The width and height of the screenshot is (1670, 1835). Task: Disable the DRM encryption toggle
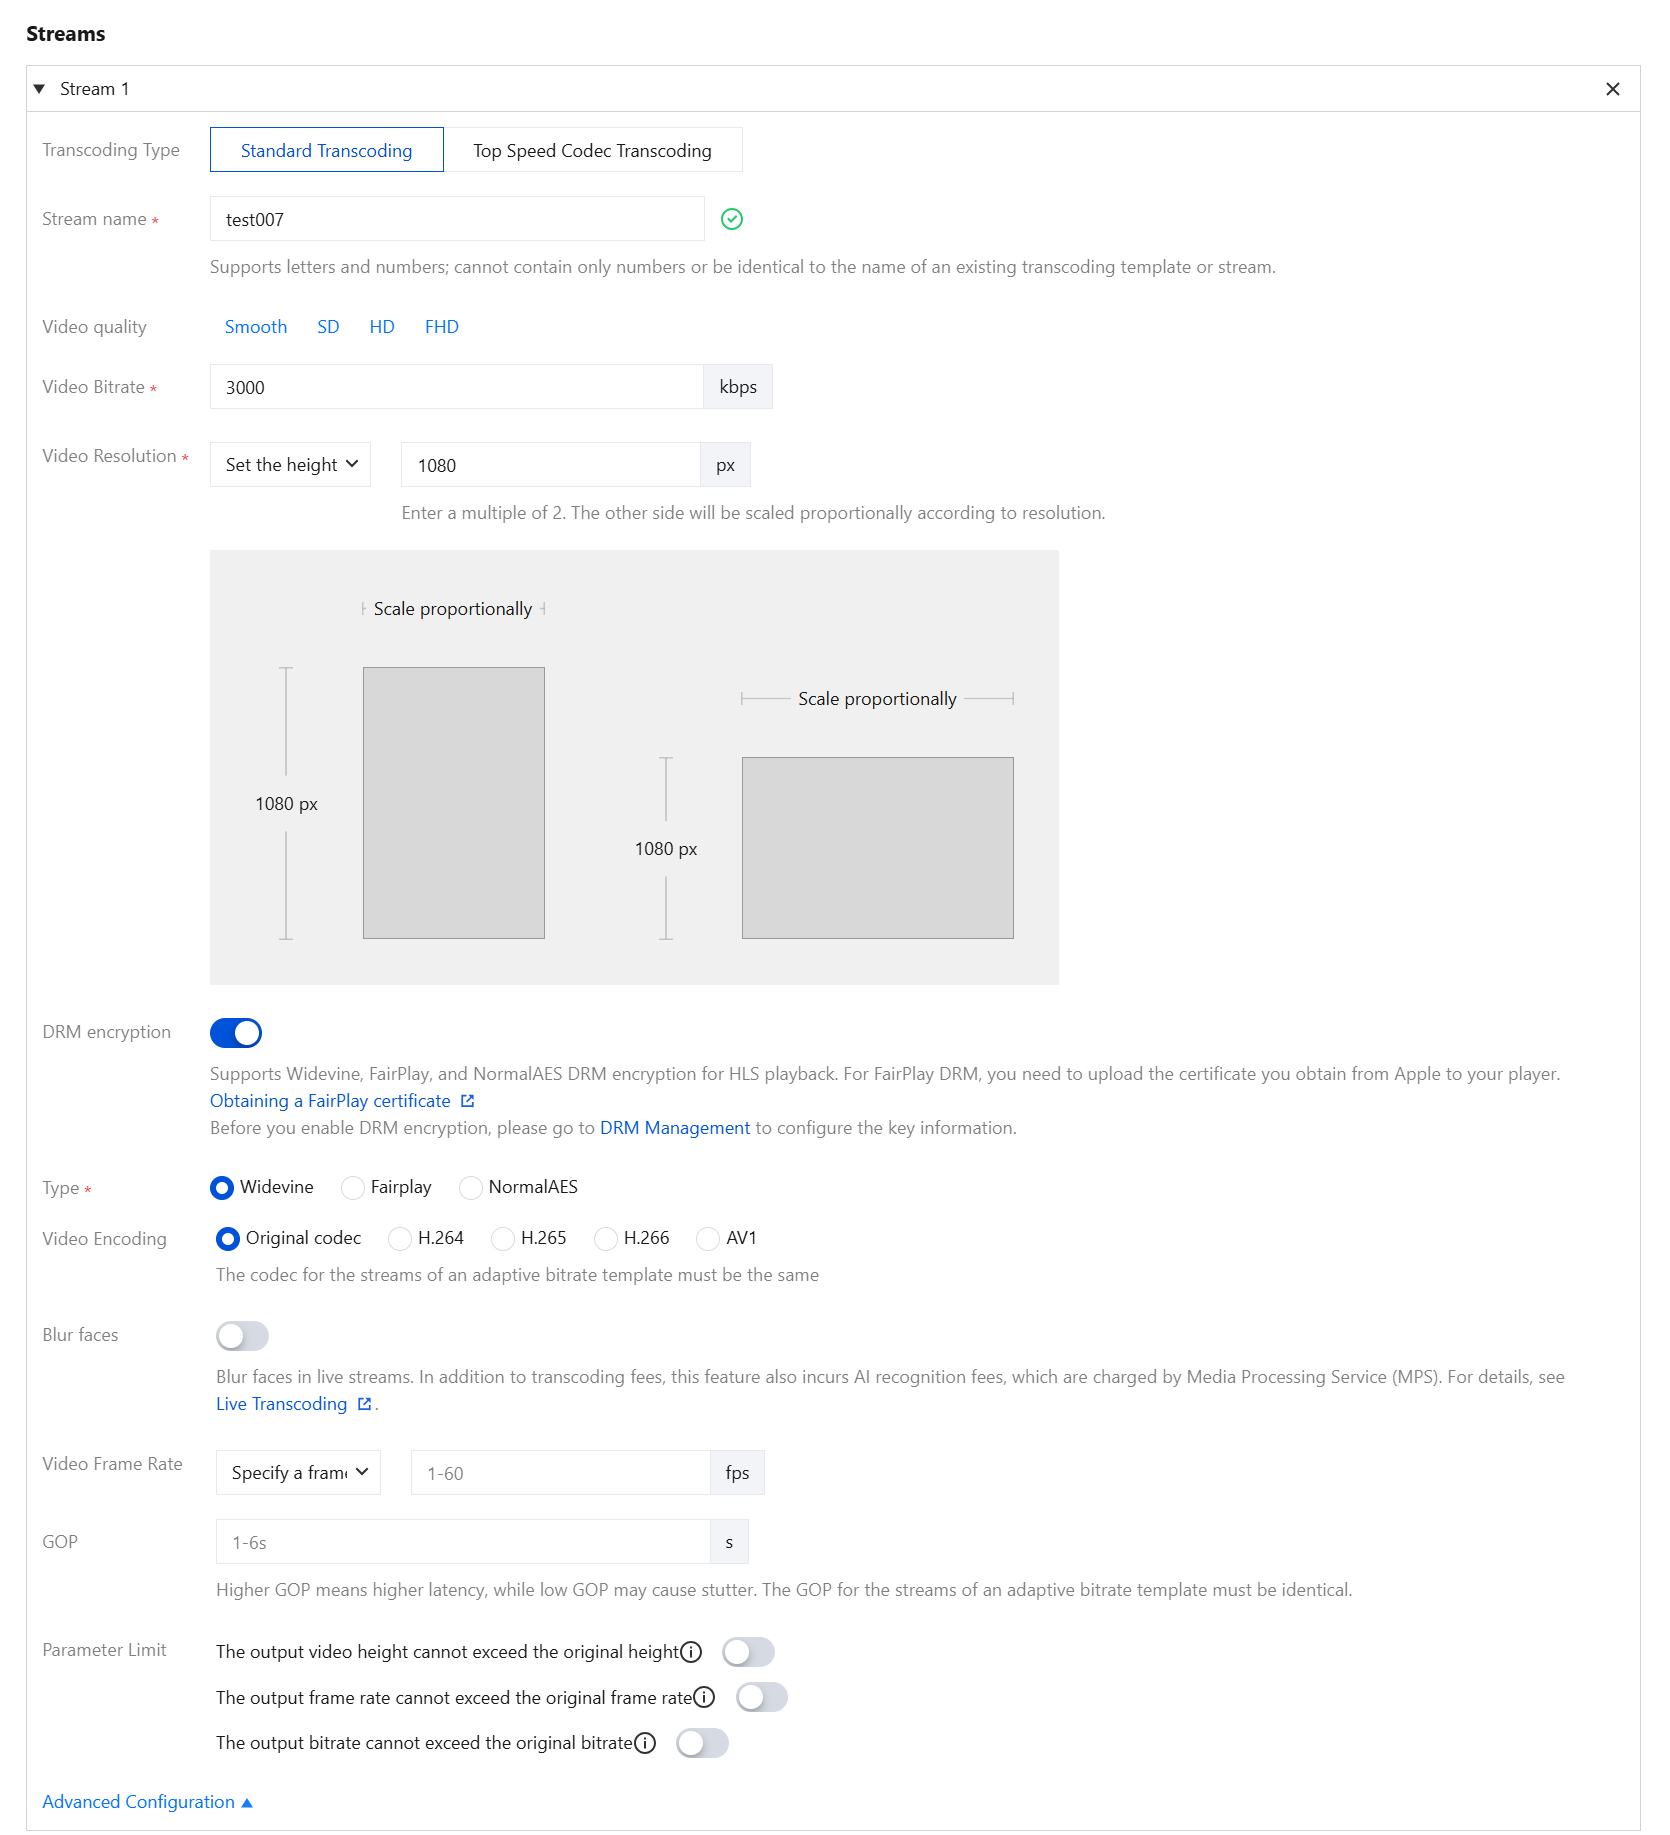[x=236, y=1033]
